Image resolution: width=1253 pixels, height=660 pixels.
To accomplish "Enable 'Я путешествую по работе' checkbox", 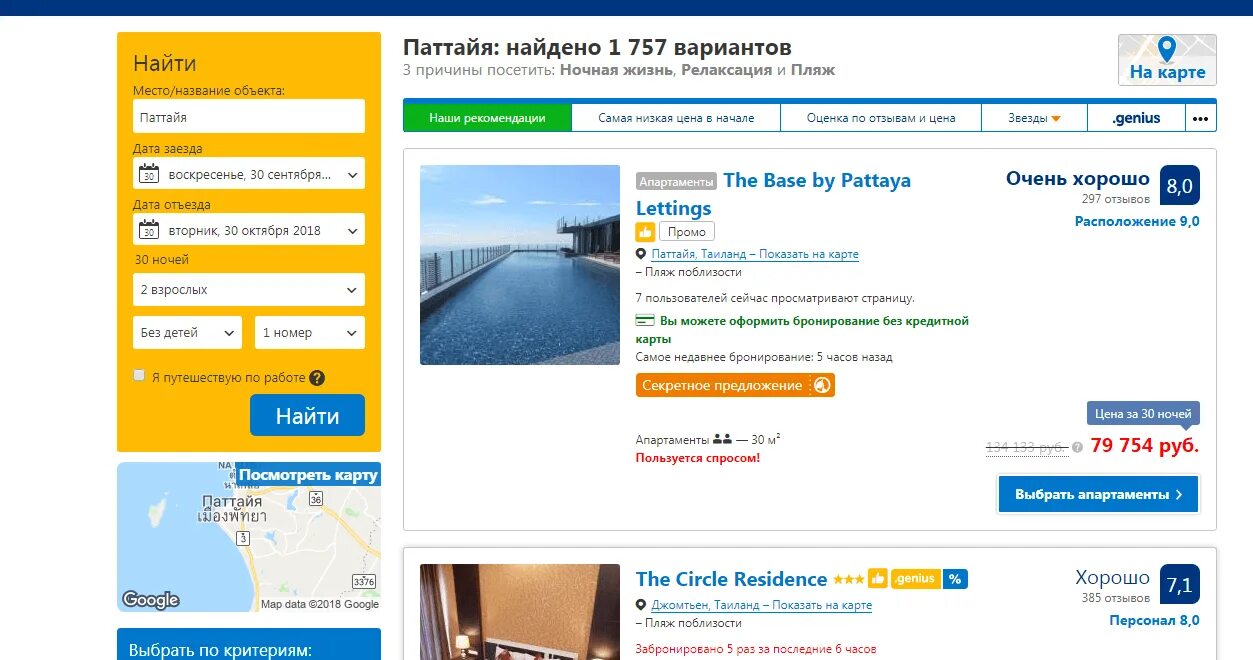I will (139, 376).
